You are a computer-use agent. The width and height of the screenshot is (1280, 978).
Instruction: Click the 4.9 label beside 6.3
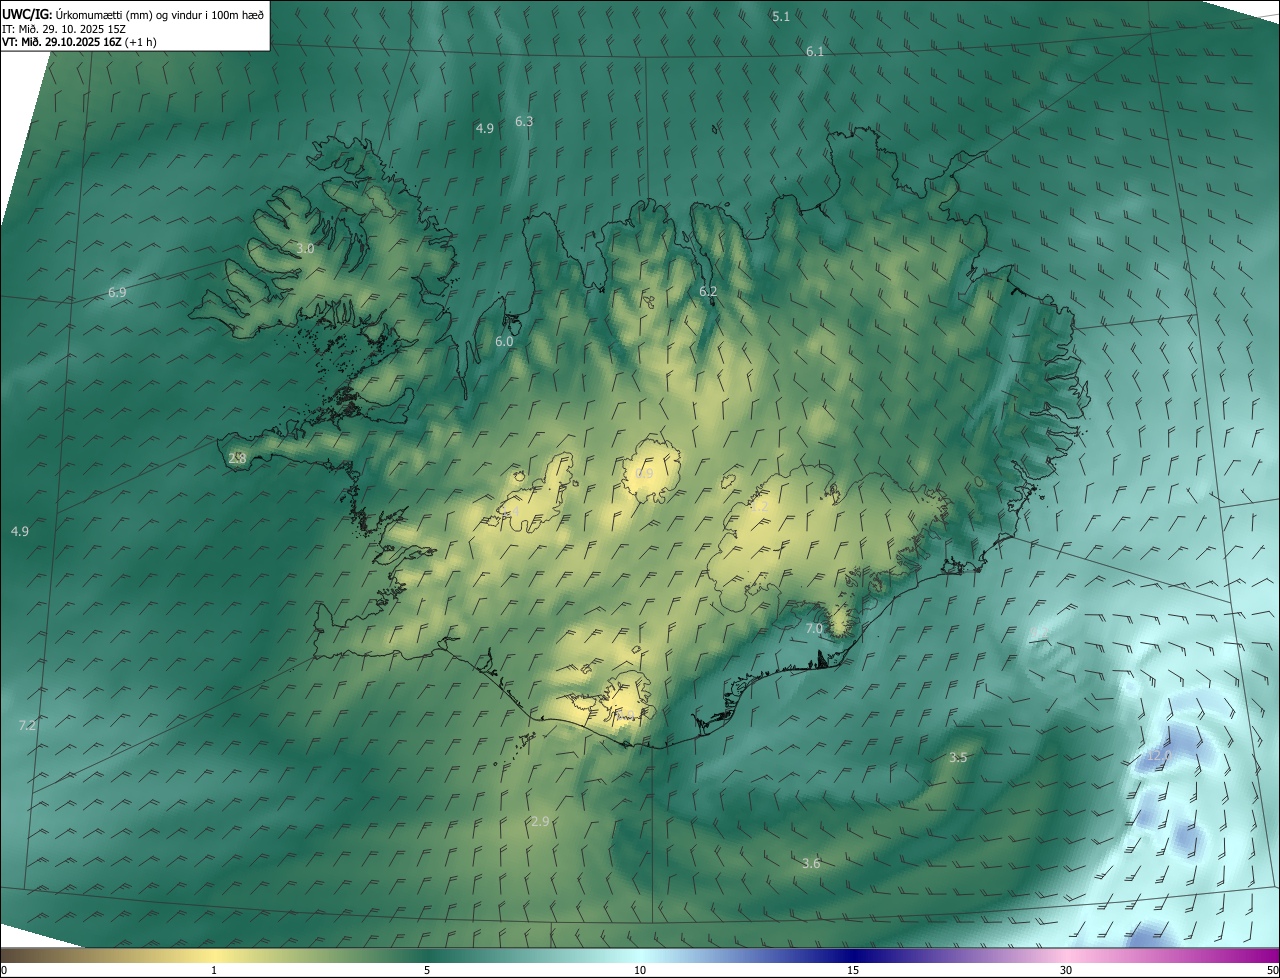(484, 128)
